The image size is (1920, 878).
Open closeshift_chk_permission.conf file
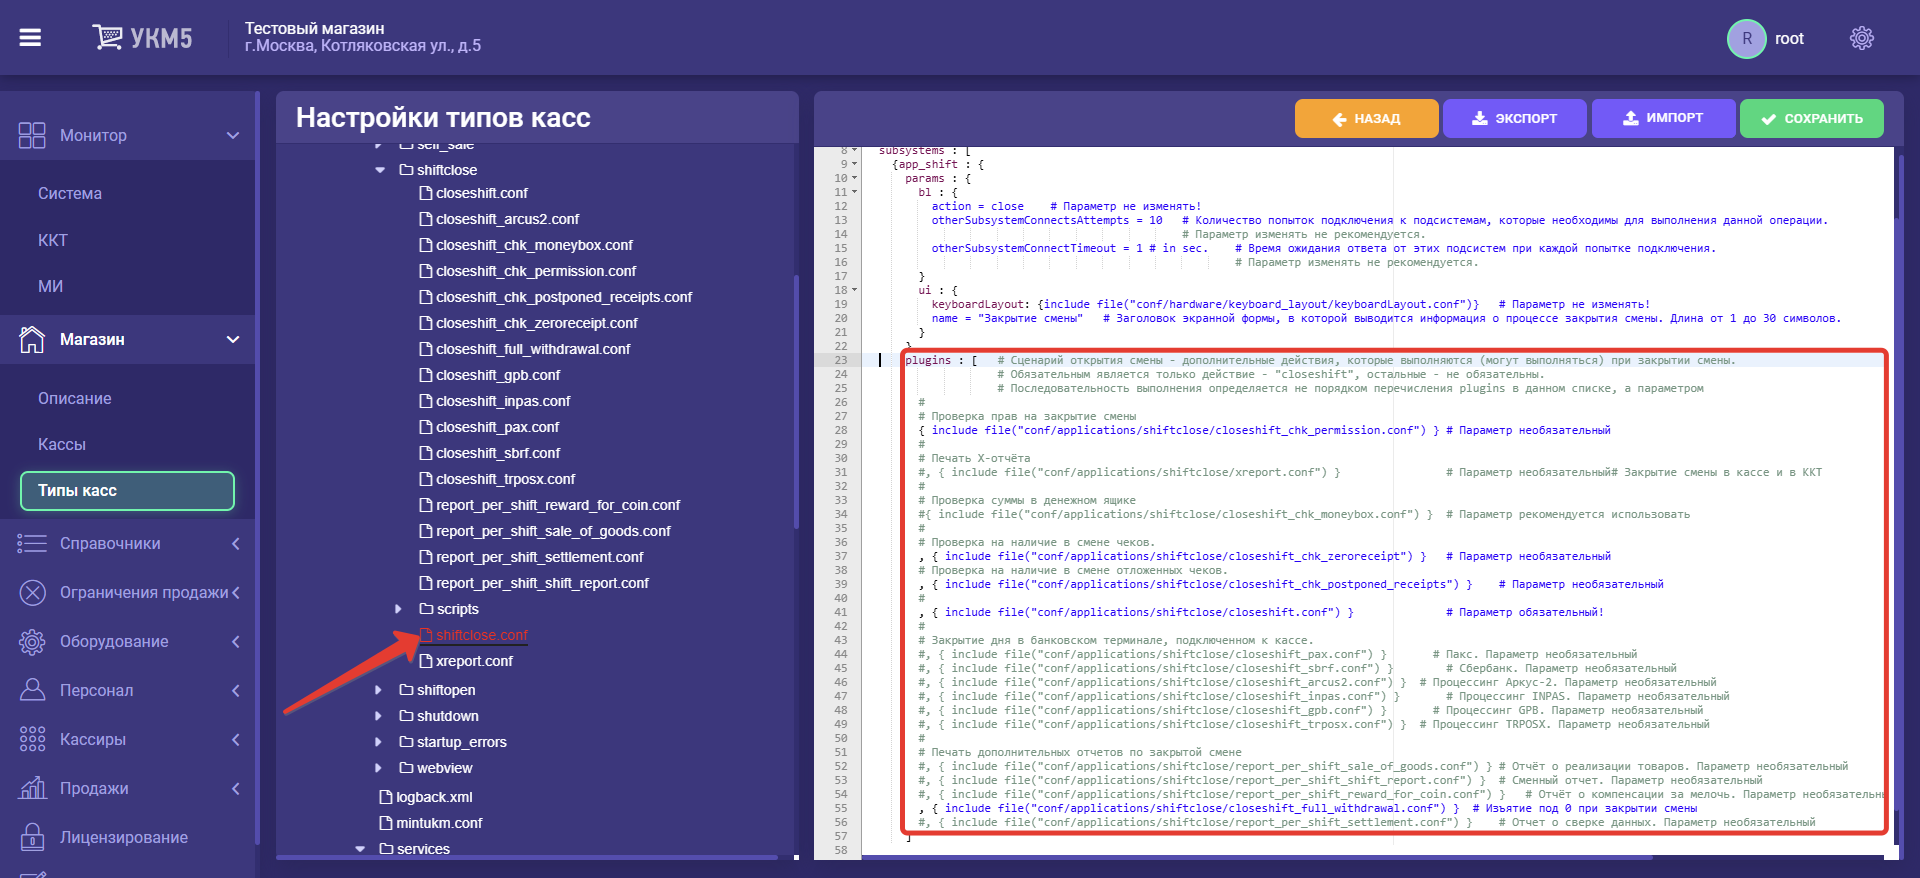(x=536, y=271)
